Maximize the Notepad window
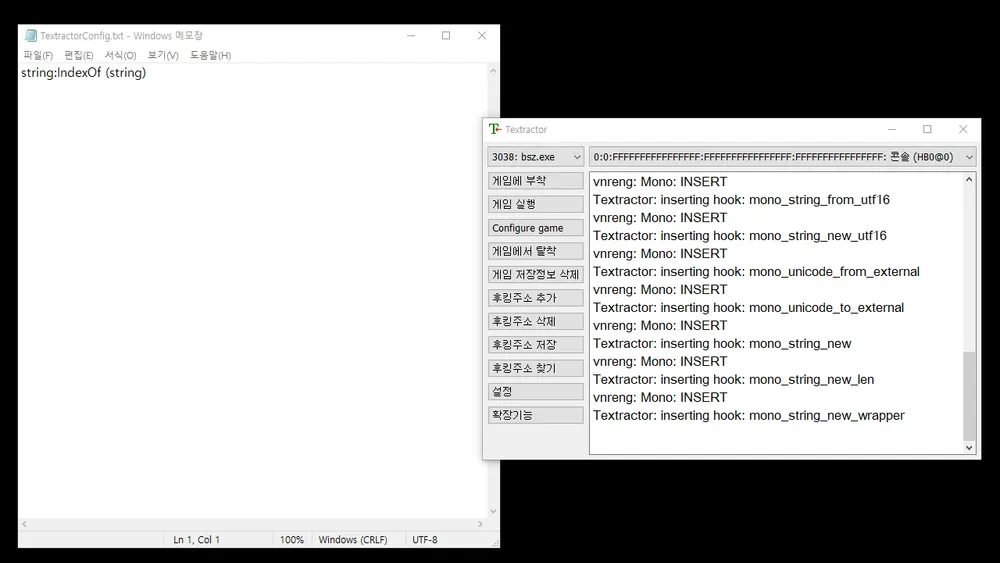The height and width of the screenshot is (563, 1000). point(446,36)
